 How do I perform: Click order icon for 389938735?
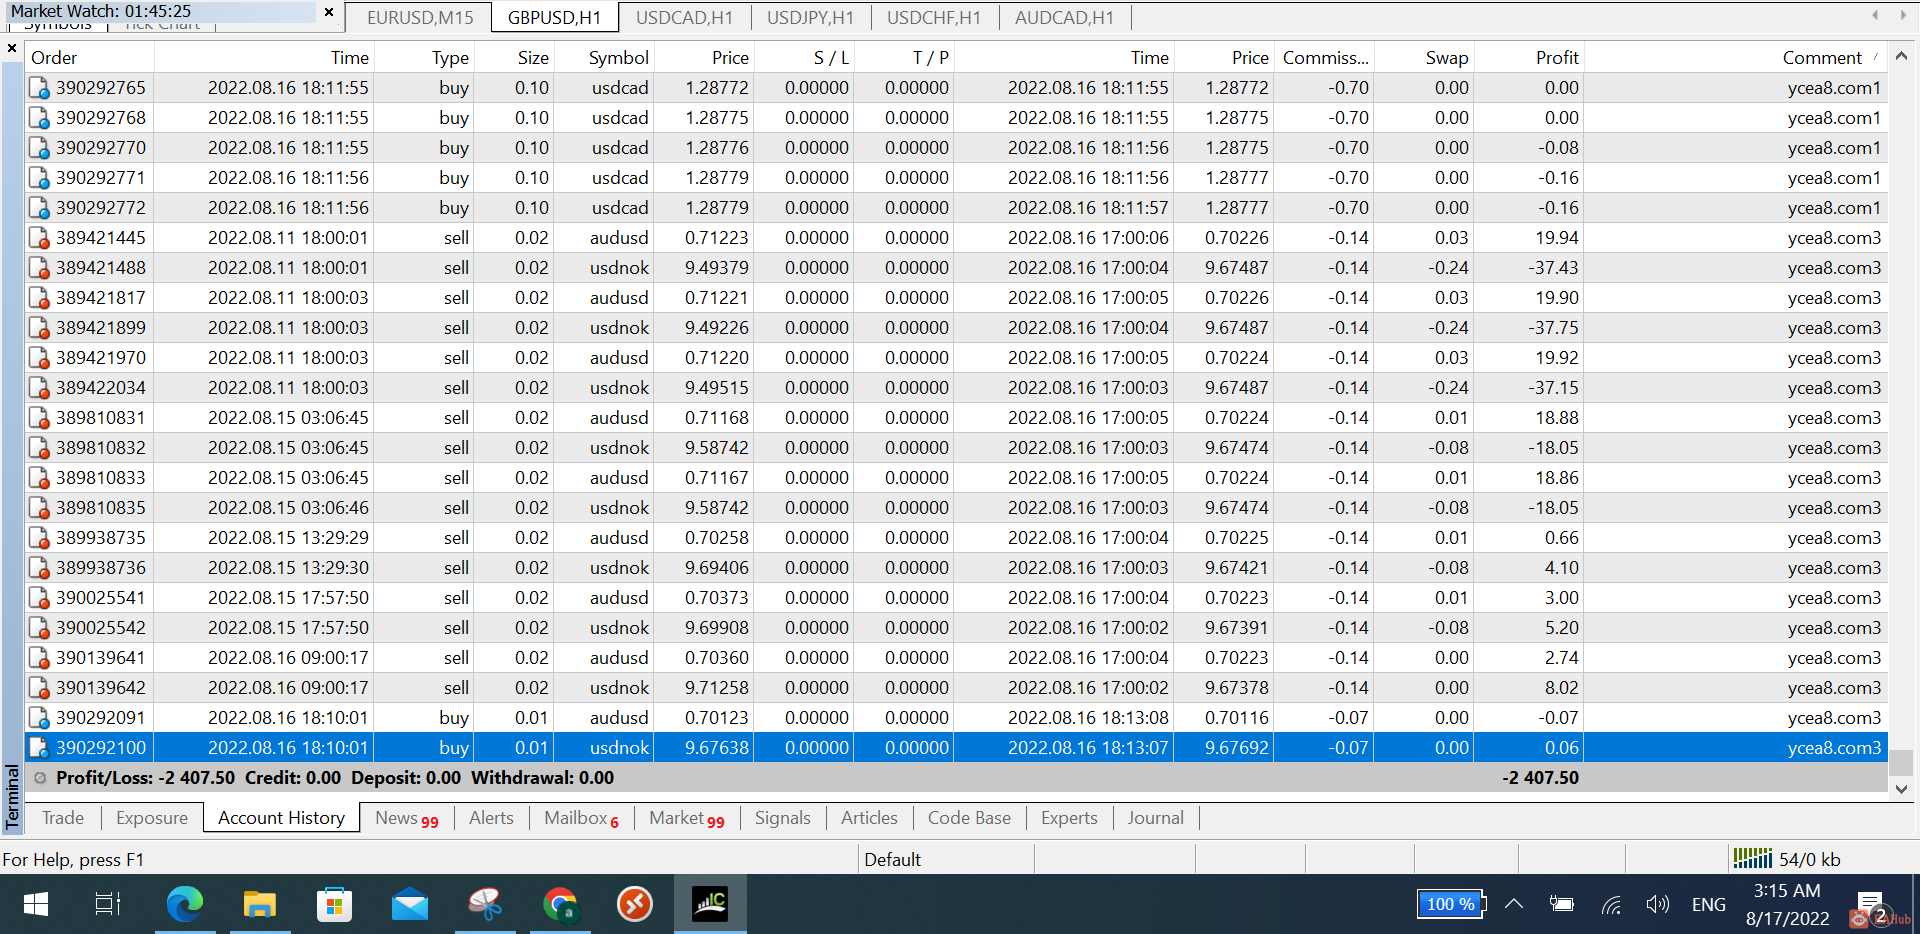tap(39, 538)
